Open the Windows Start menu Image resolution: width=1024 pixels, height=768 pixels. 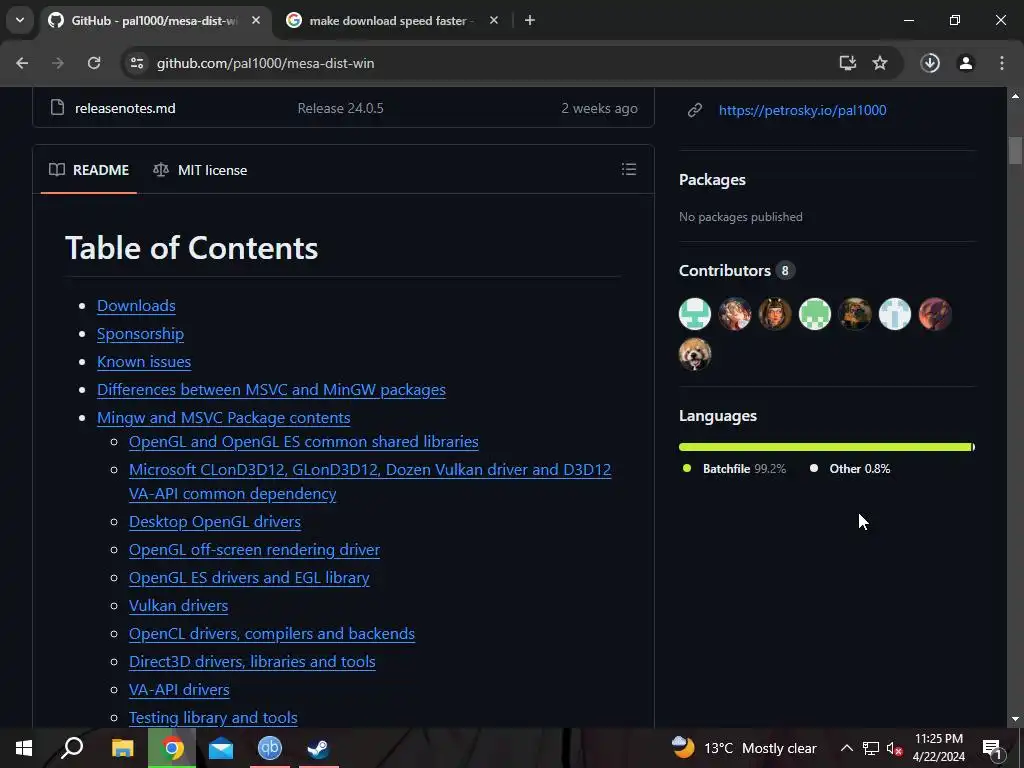[24, 748]
